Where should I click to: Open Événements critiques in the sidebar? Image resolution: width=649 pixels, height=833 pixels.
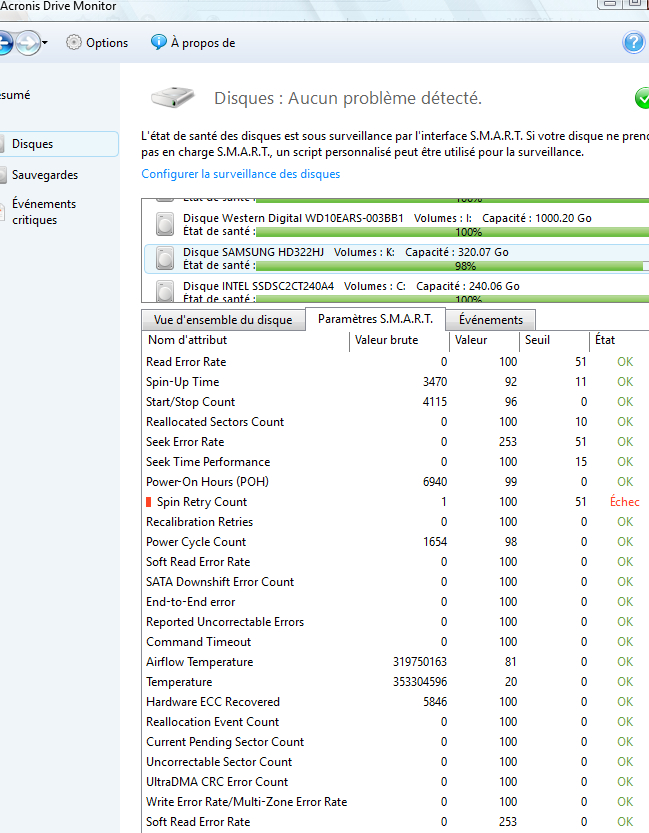(x=44, y=211)
